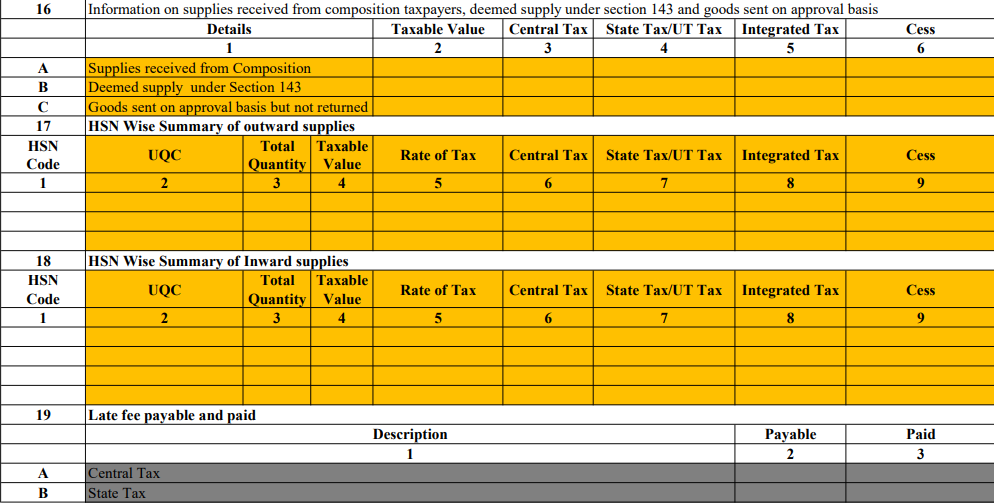Click Central Tax cell for row B
The image size is (994, 503).
(x=548, y=88)
